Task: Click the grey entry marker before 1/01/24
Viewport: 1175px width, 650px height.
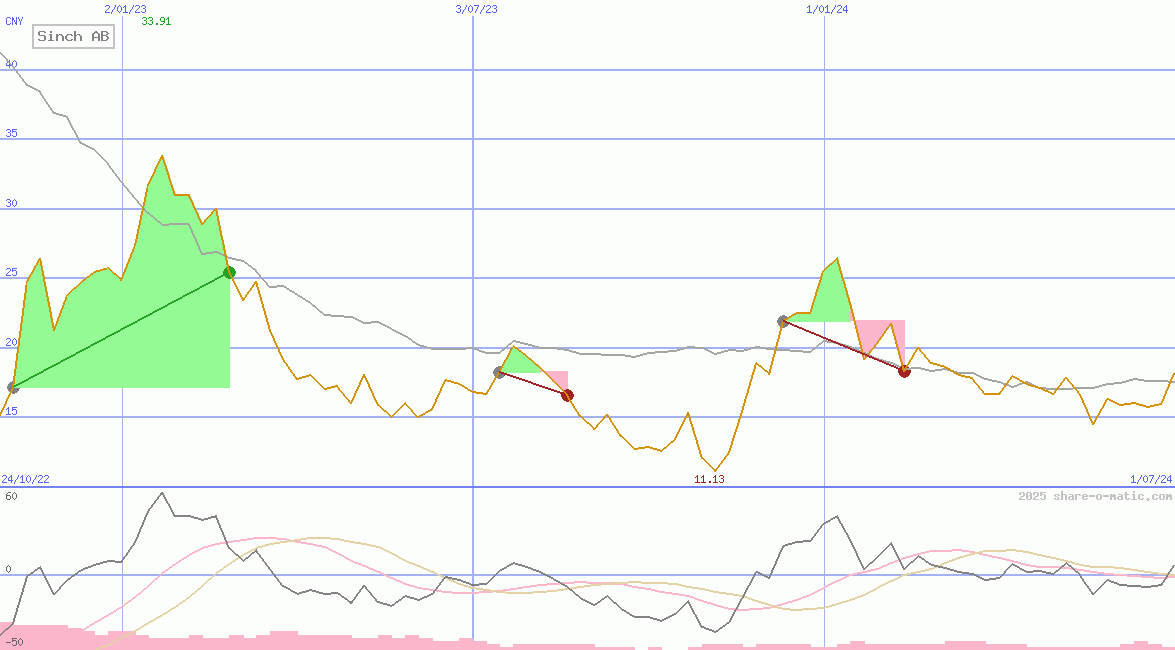Action: [783, 321]
